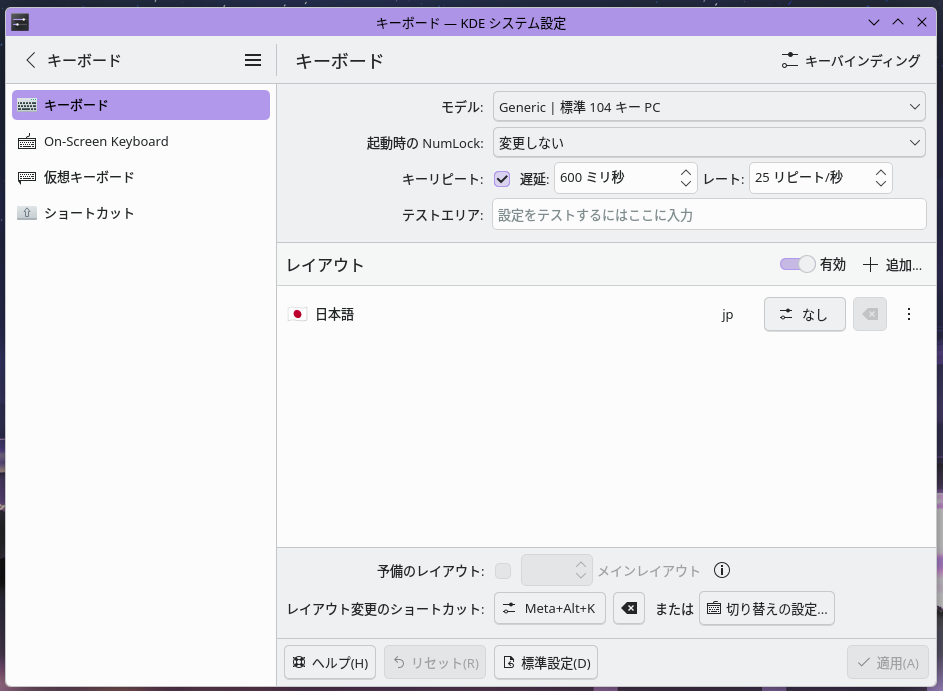This screenshot has height=691, width=943.
Task: Click the back arrow beside キーボード header
Action: [30, 60]
